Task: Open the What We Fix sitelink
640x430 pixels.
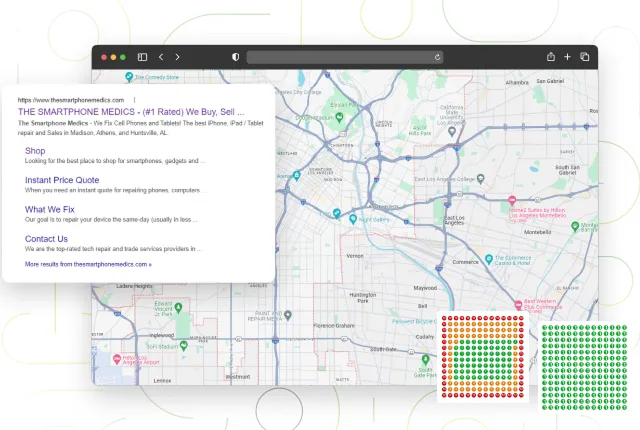Action: 50,209
